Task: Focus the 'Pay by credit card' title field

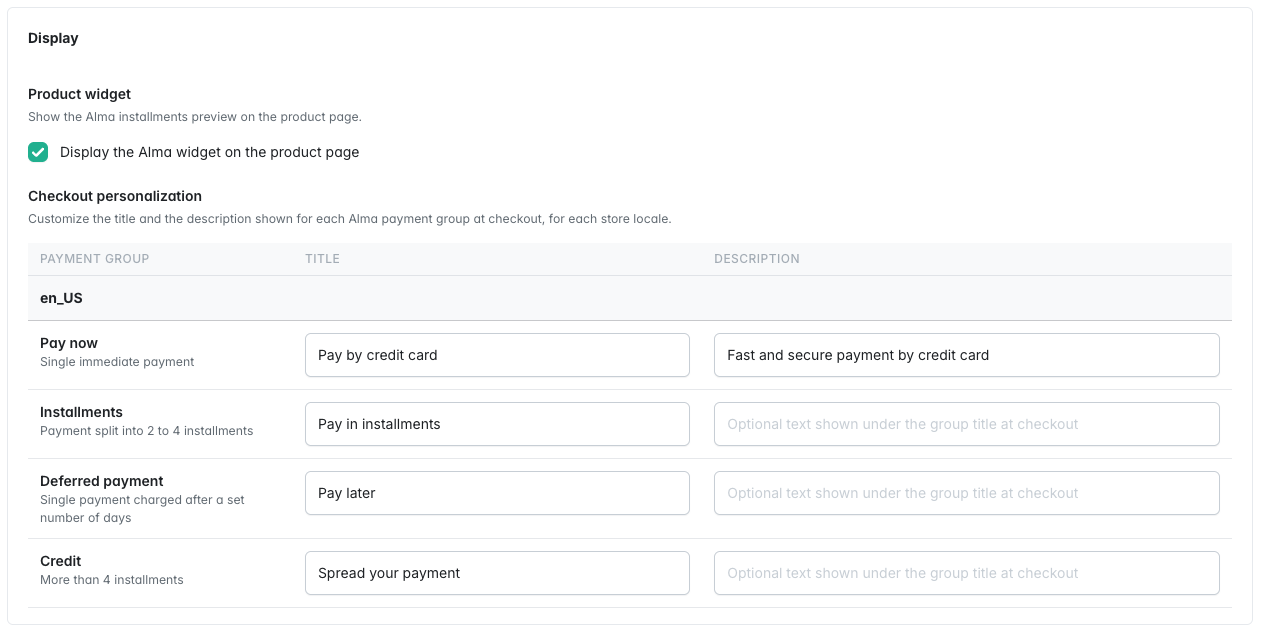Action: tap(497, 355)
